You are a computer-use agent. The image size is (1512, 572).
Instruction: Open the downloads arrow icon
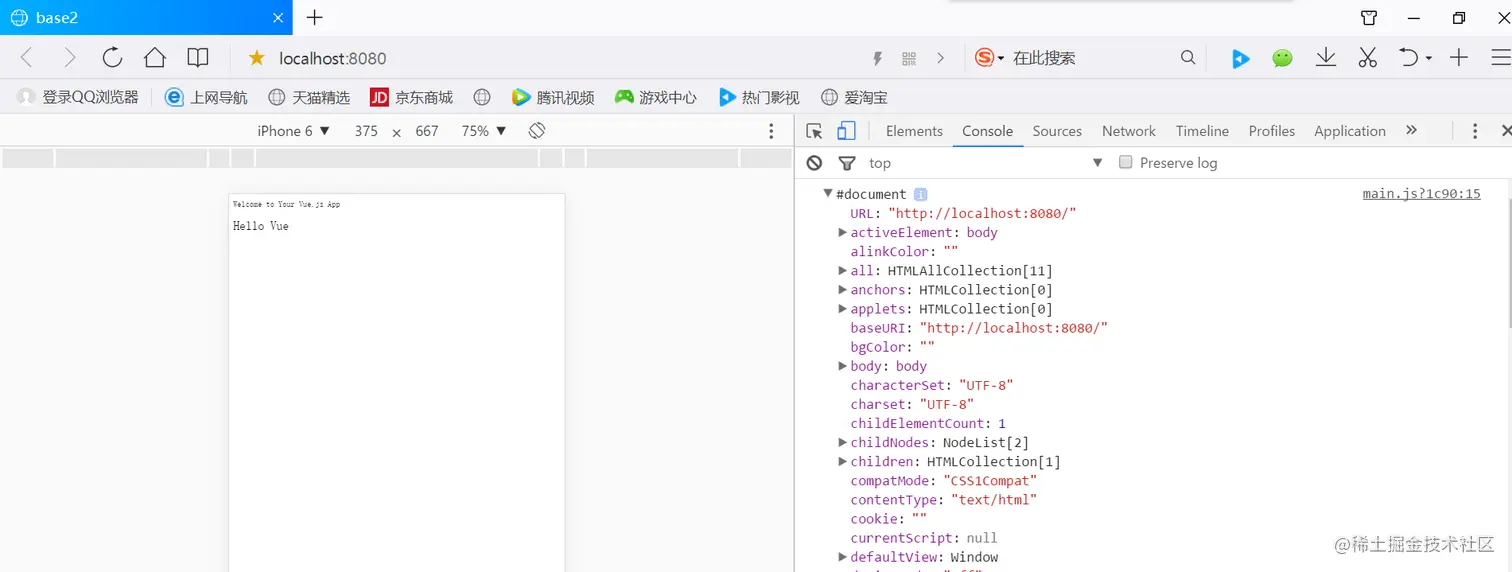click(1326, 58)
